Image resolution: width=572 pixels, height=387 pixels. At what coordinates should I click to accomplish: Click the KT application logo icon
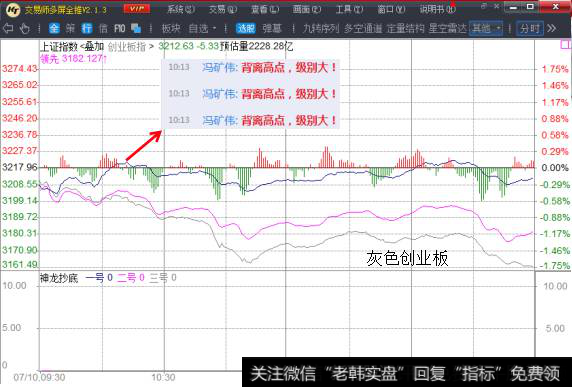(x=13, y=9)
